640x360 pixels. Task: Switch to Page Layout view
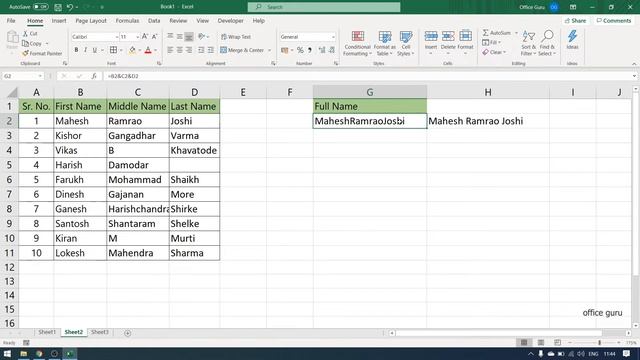[541, 342]
